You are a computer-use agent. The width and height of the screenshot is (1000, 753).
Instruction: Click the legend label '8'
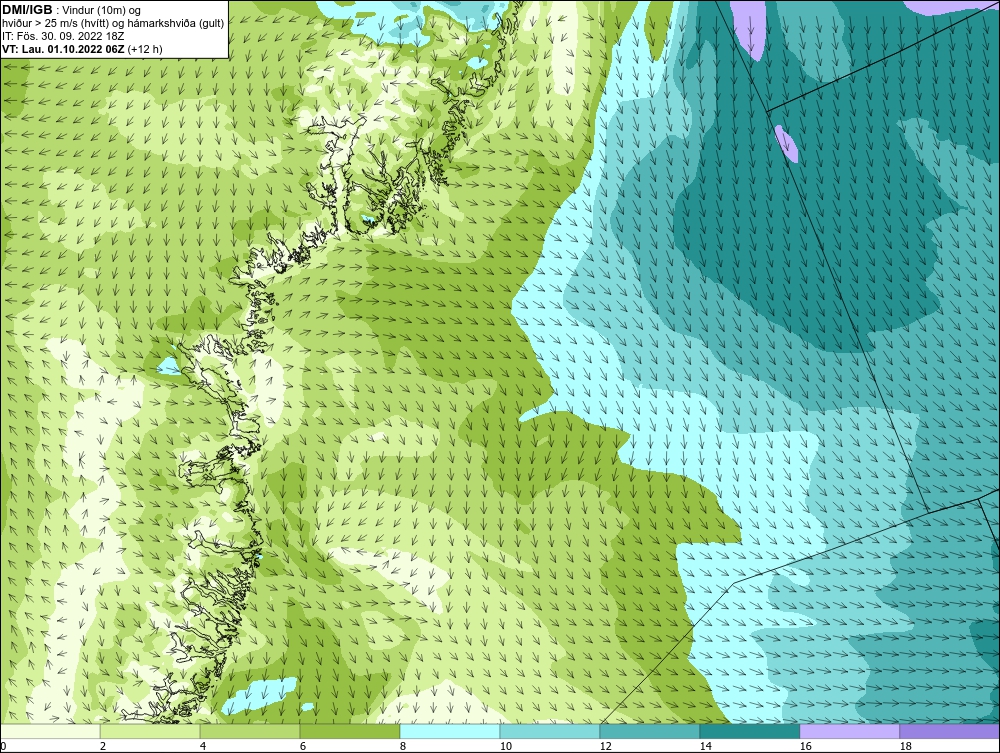click(402, 746)
